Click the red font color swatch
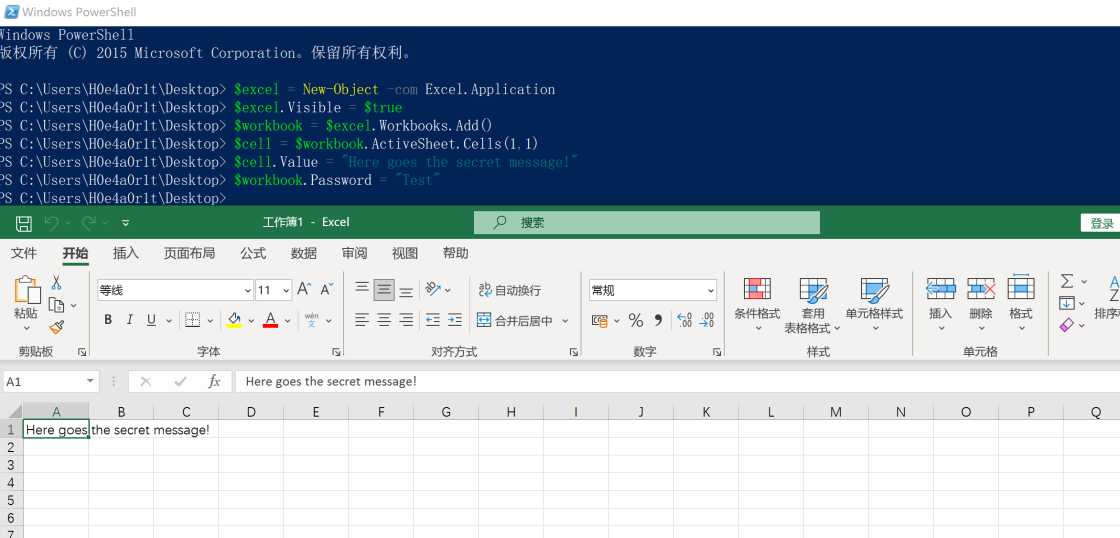Viewport: 1120px width, 538px height. [270, 321]
